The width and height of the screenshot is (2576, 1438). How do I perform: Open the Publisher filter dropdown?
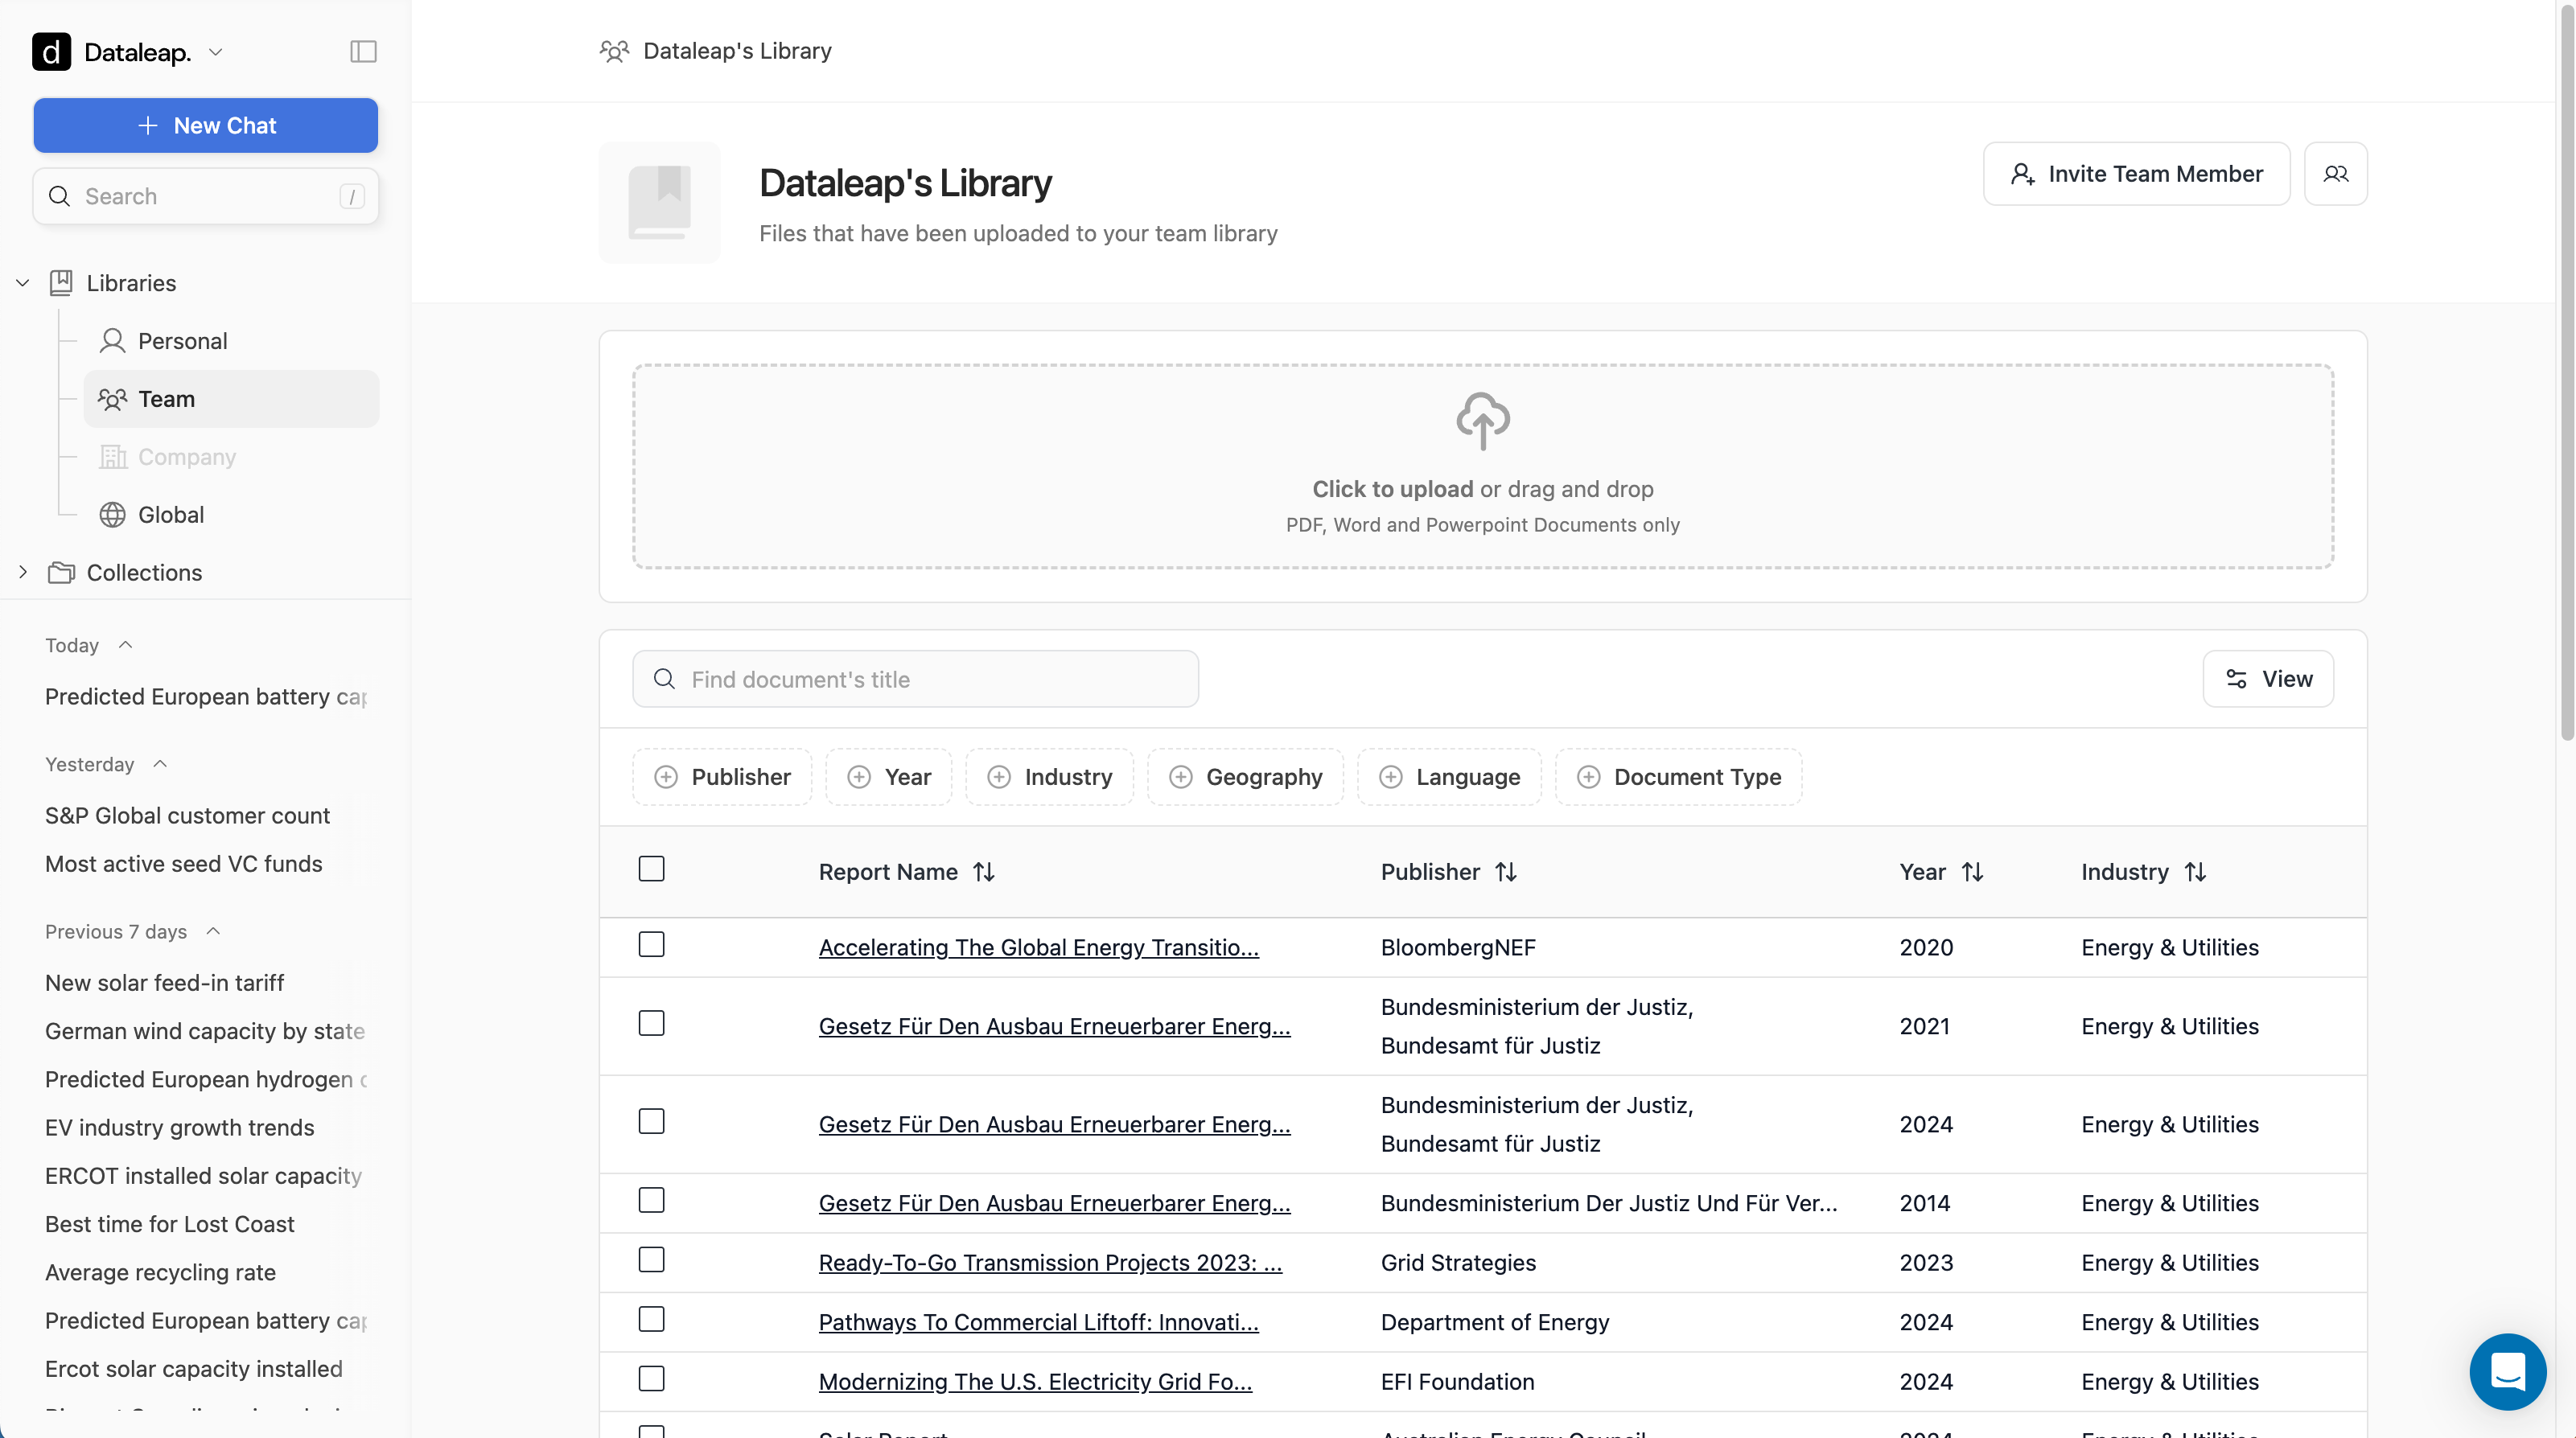click(x=722, y=777)
